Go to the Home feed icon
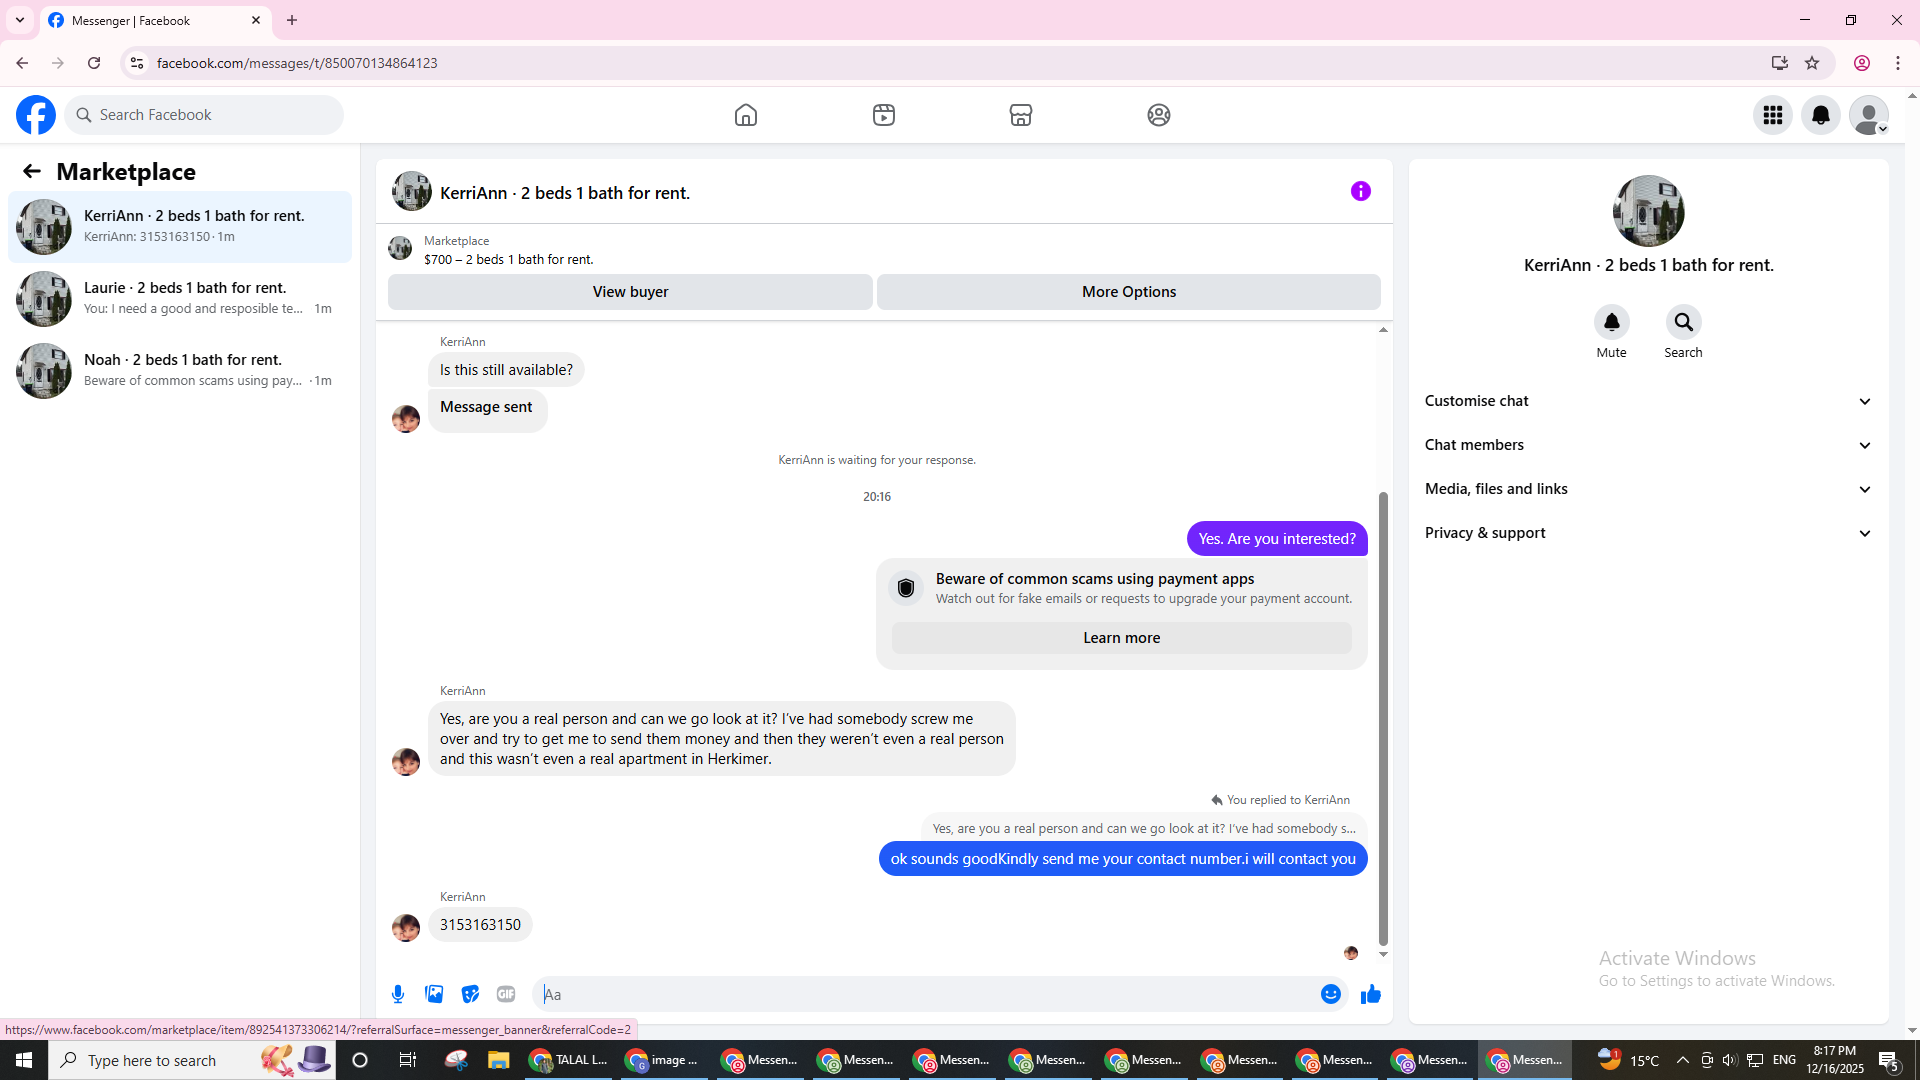This screenshot has height=1080, width=1920. (x=746, y=115)
